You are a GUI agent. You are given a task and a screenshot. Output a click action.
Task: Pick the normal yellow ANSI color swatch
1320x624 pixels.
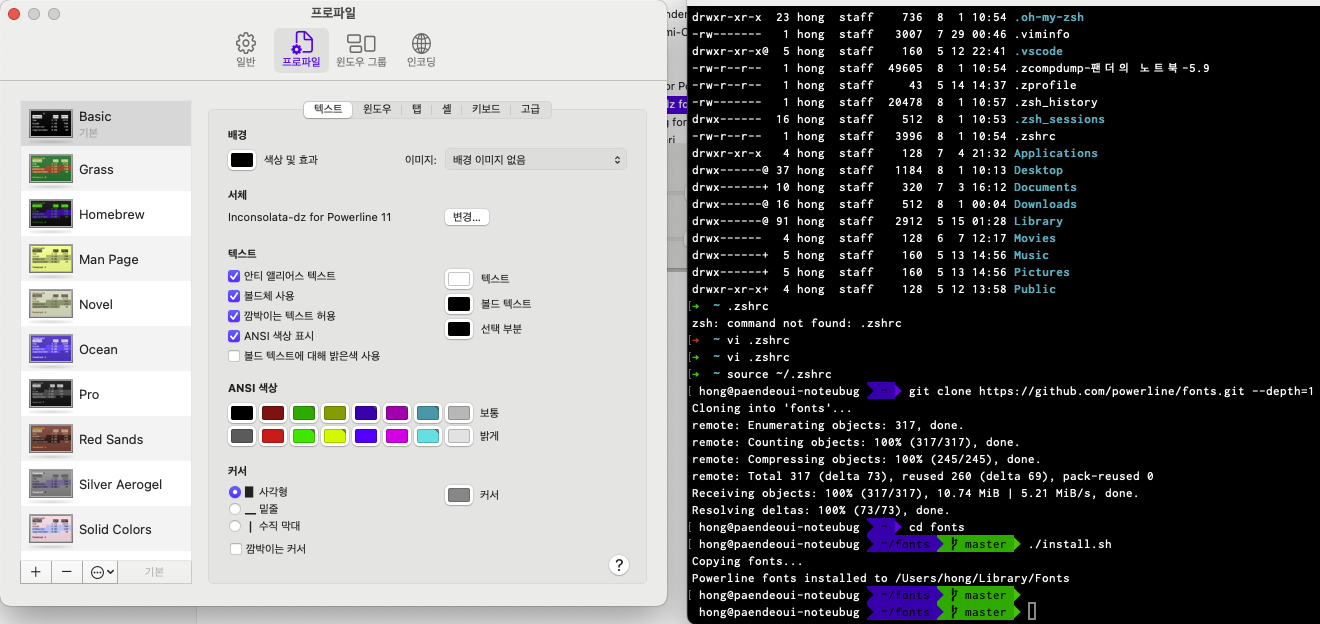coord(335,413)
